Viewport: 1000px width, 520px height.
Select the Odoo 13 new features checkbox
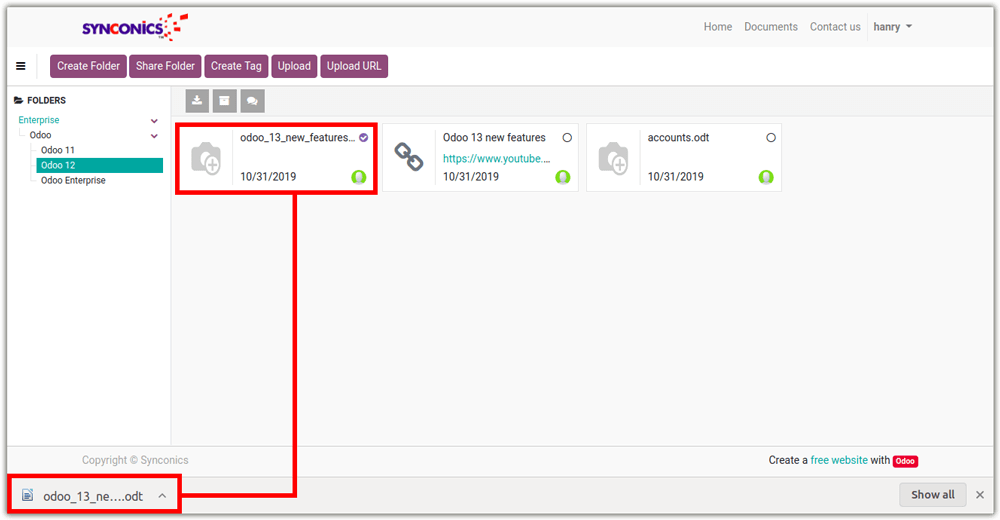(567, 138)
